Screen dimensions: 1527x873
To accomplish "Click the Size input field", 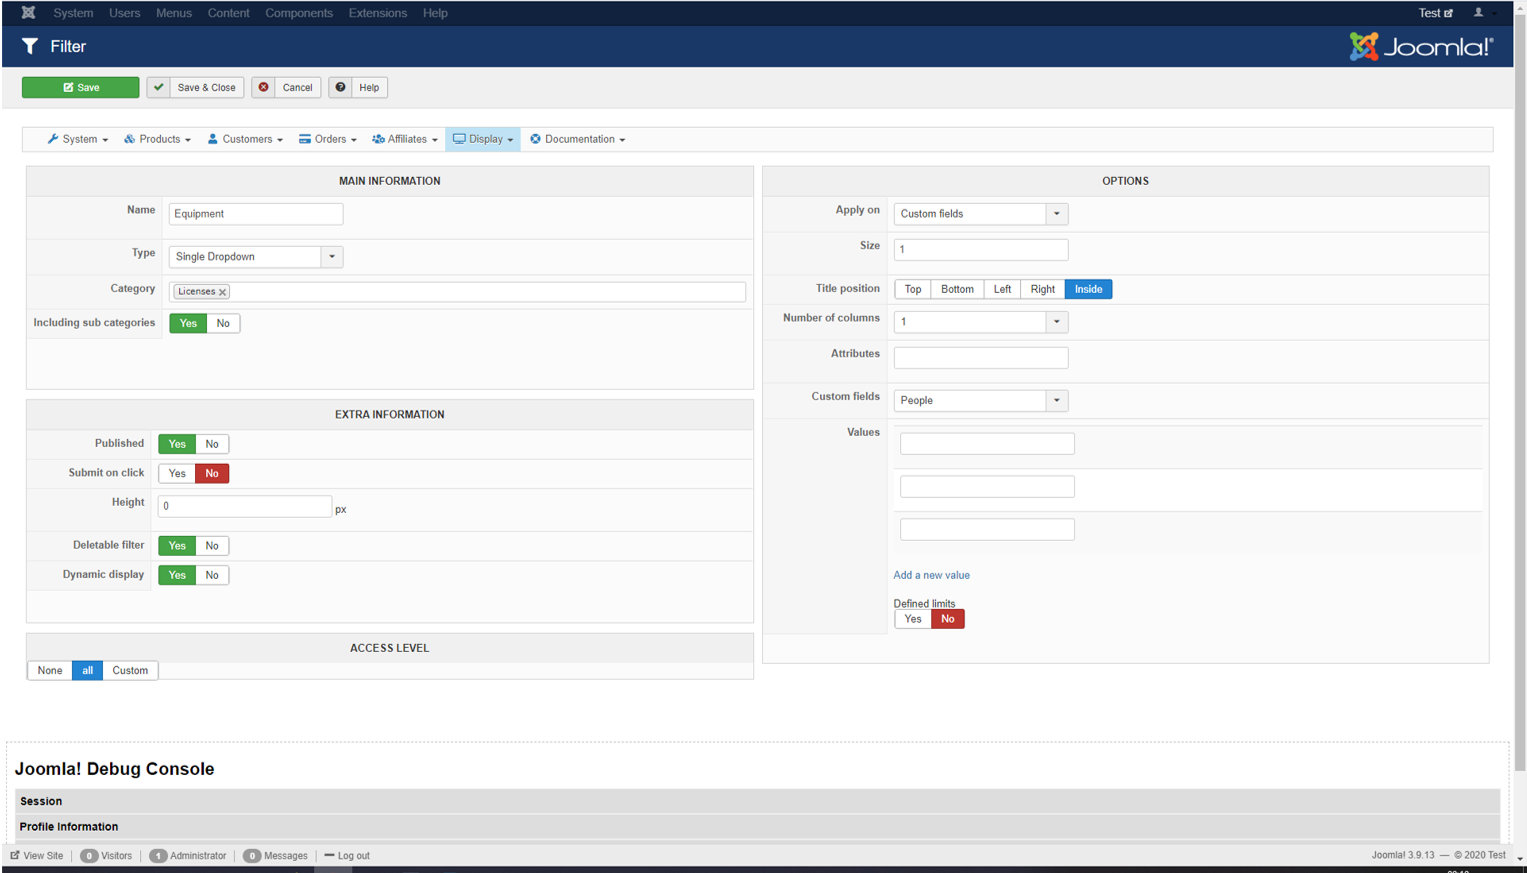I will [981, 249].
